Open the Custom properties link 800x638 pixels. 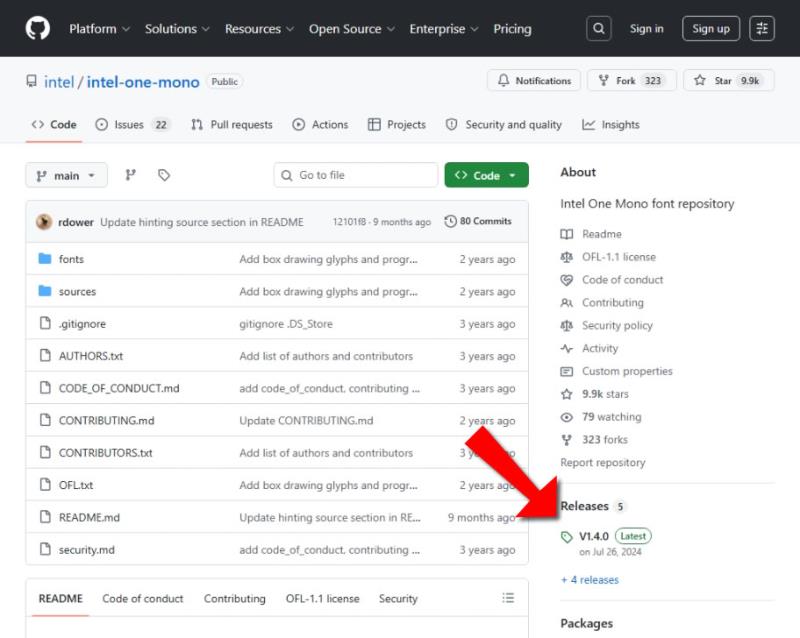[627, 371]
